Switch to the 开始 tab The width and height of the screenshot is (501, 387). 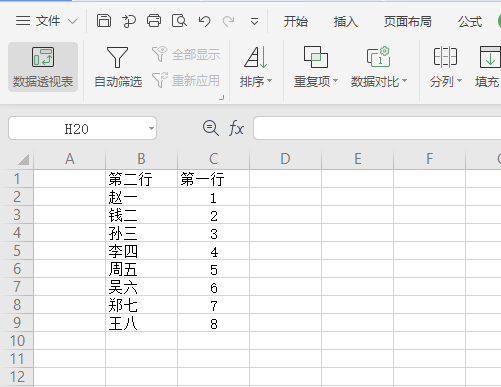[x=296, y=22]
